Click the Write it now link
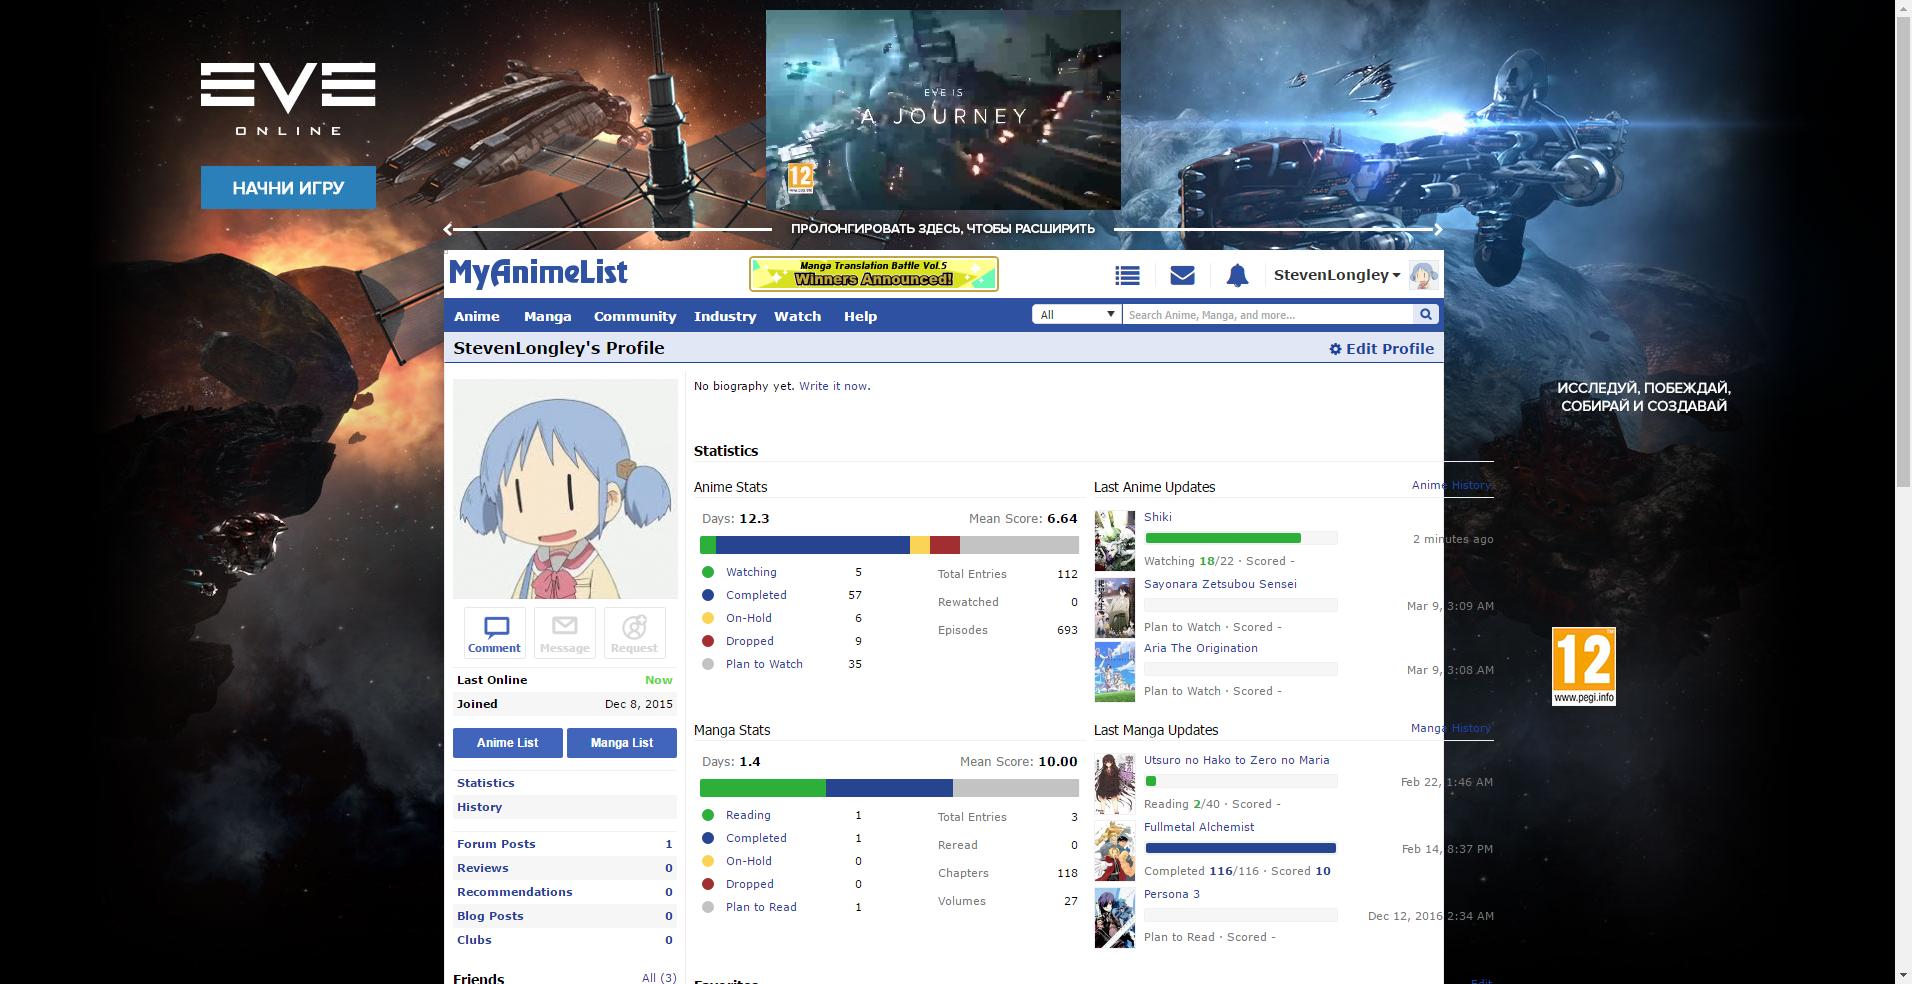Viewport: 1912px width, 984px height. coord(833,386)
